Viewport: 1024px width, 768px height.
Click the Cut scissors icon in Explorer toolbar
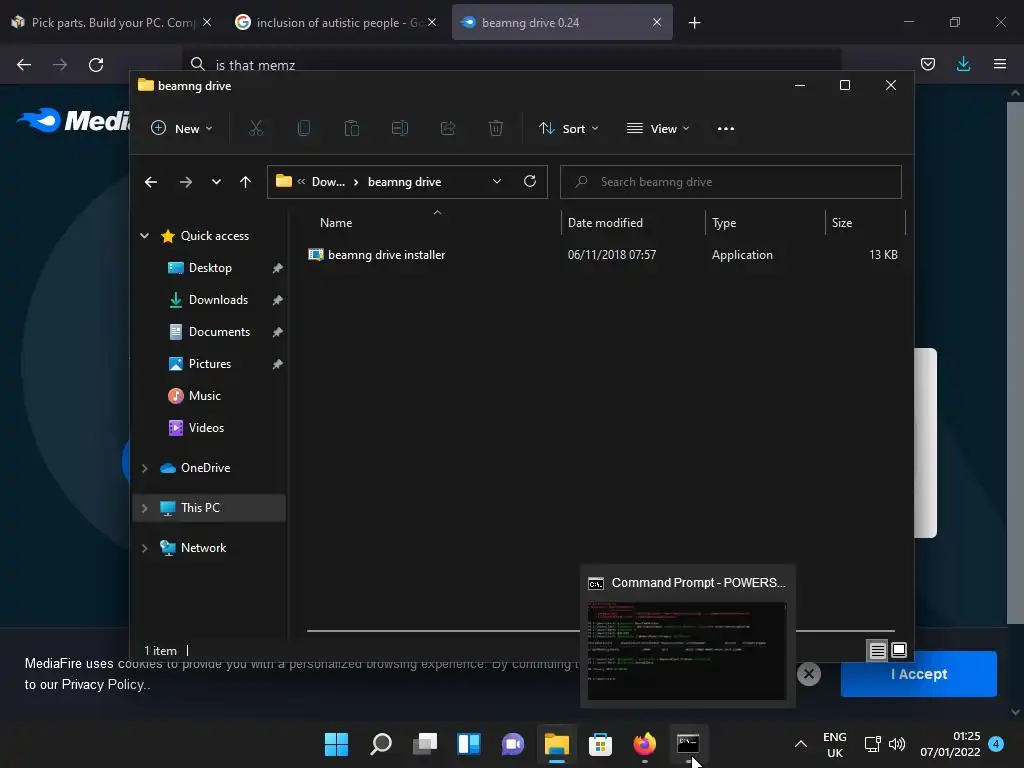(x=256, y=129)
